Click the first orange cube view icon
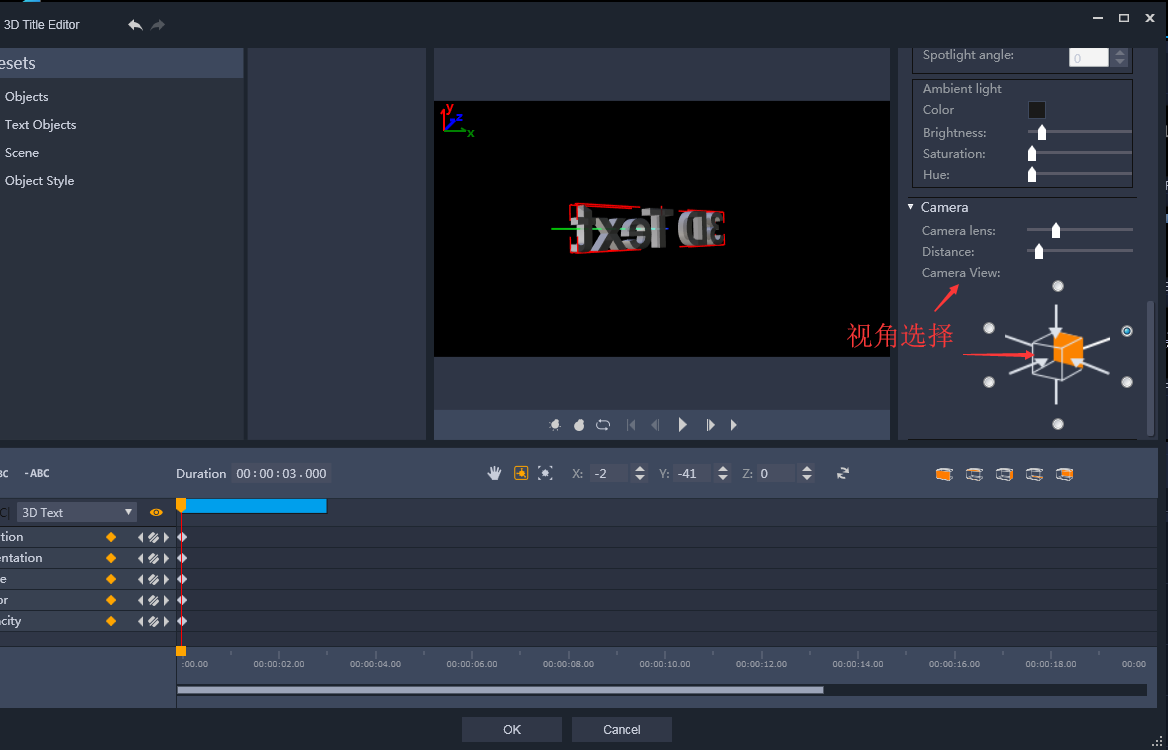Screen dimensions: 1168x750 [944, 474]
